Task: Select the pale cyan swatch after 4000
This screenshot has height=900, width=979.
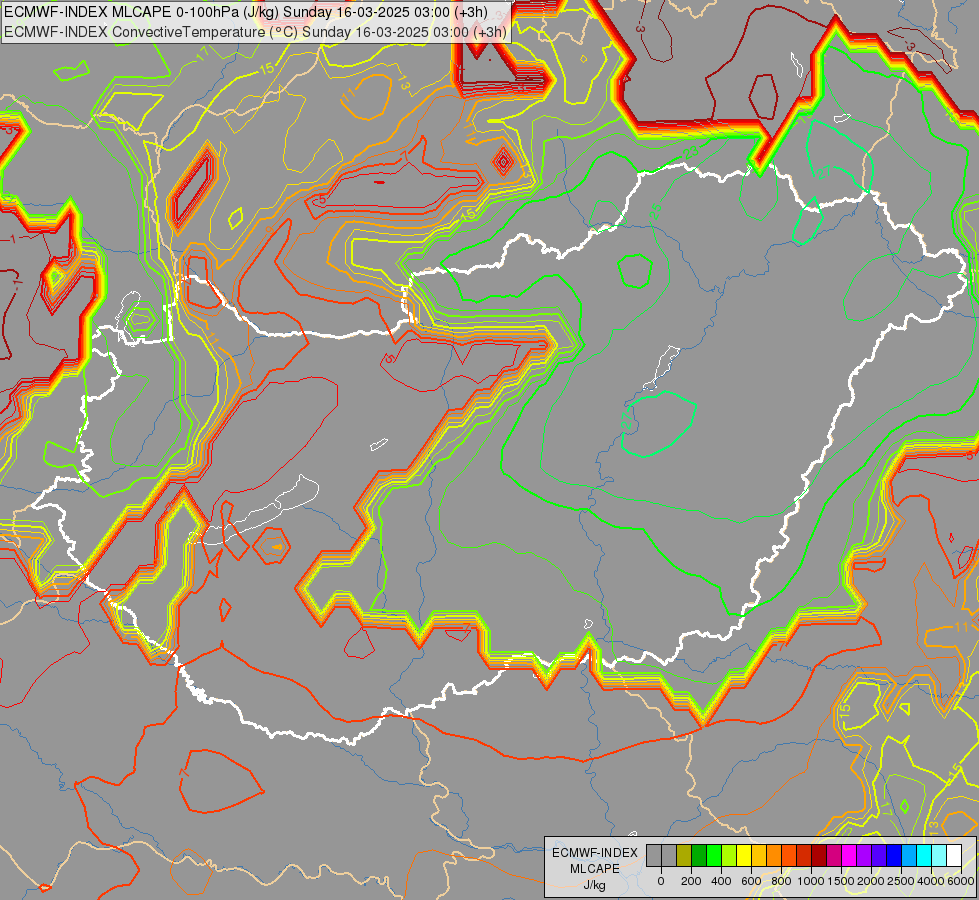Action: pyautogui.click(x=940, y=855)
